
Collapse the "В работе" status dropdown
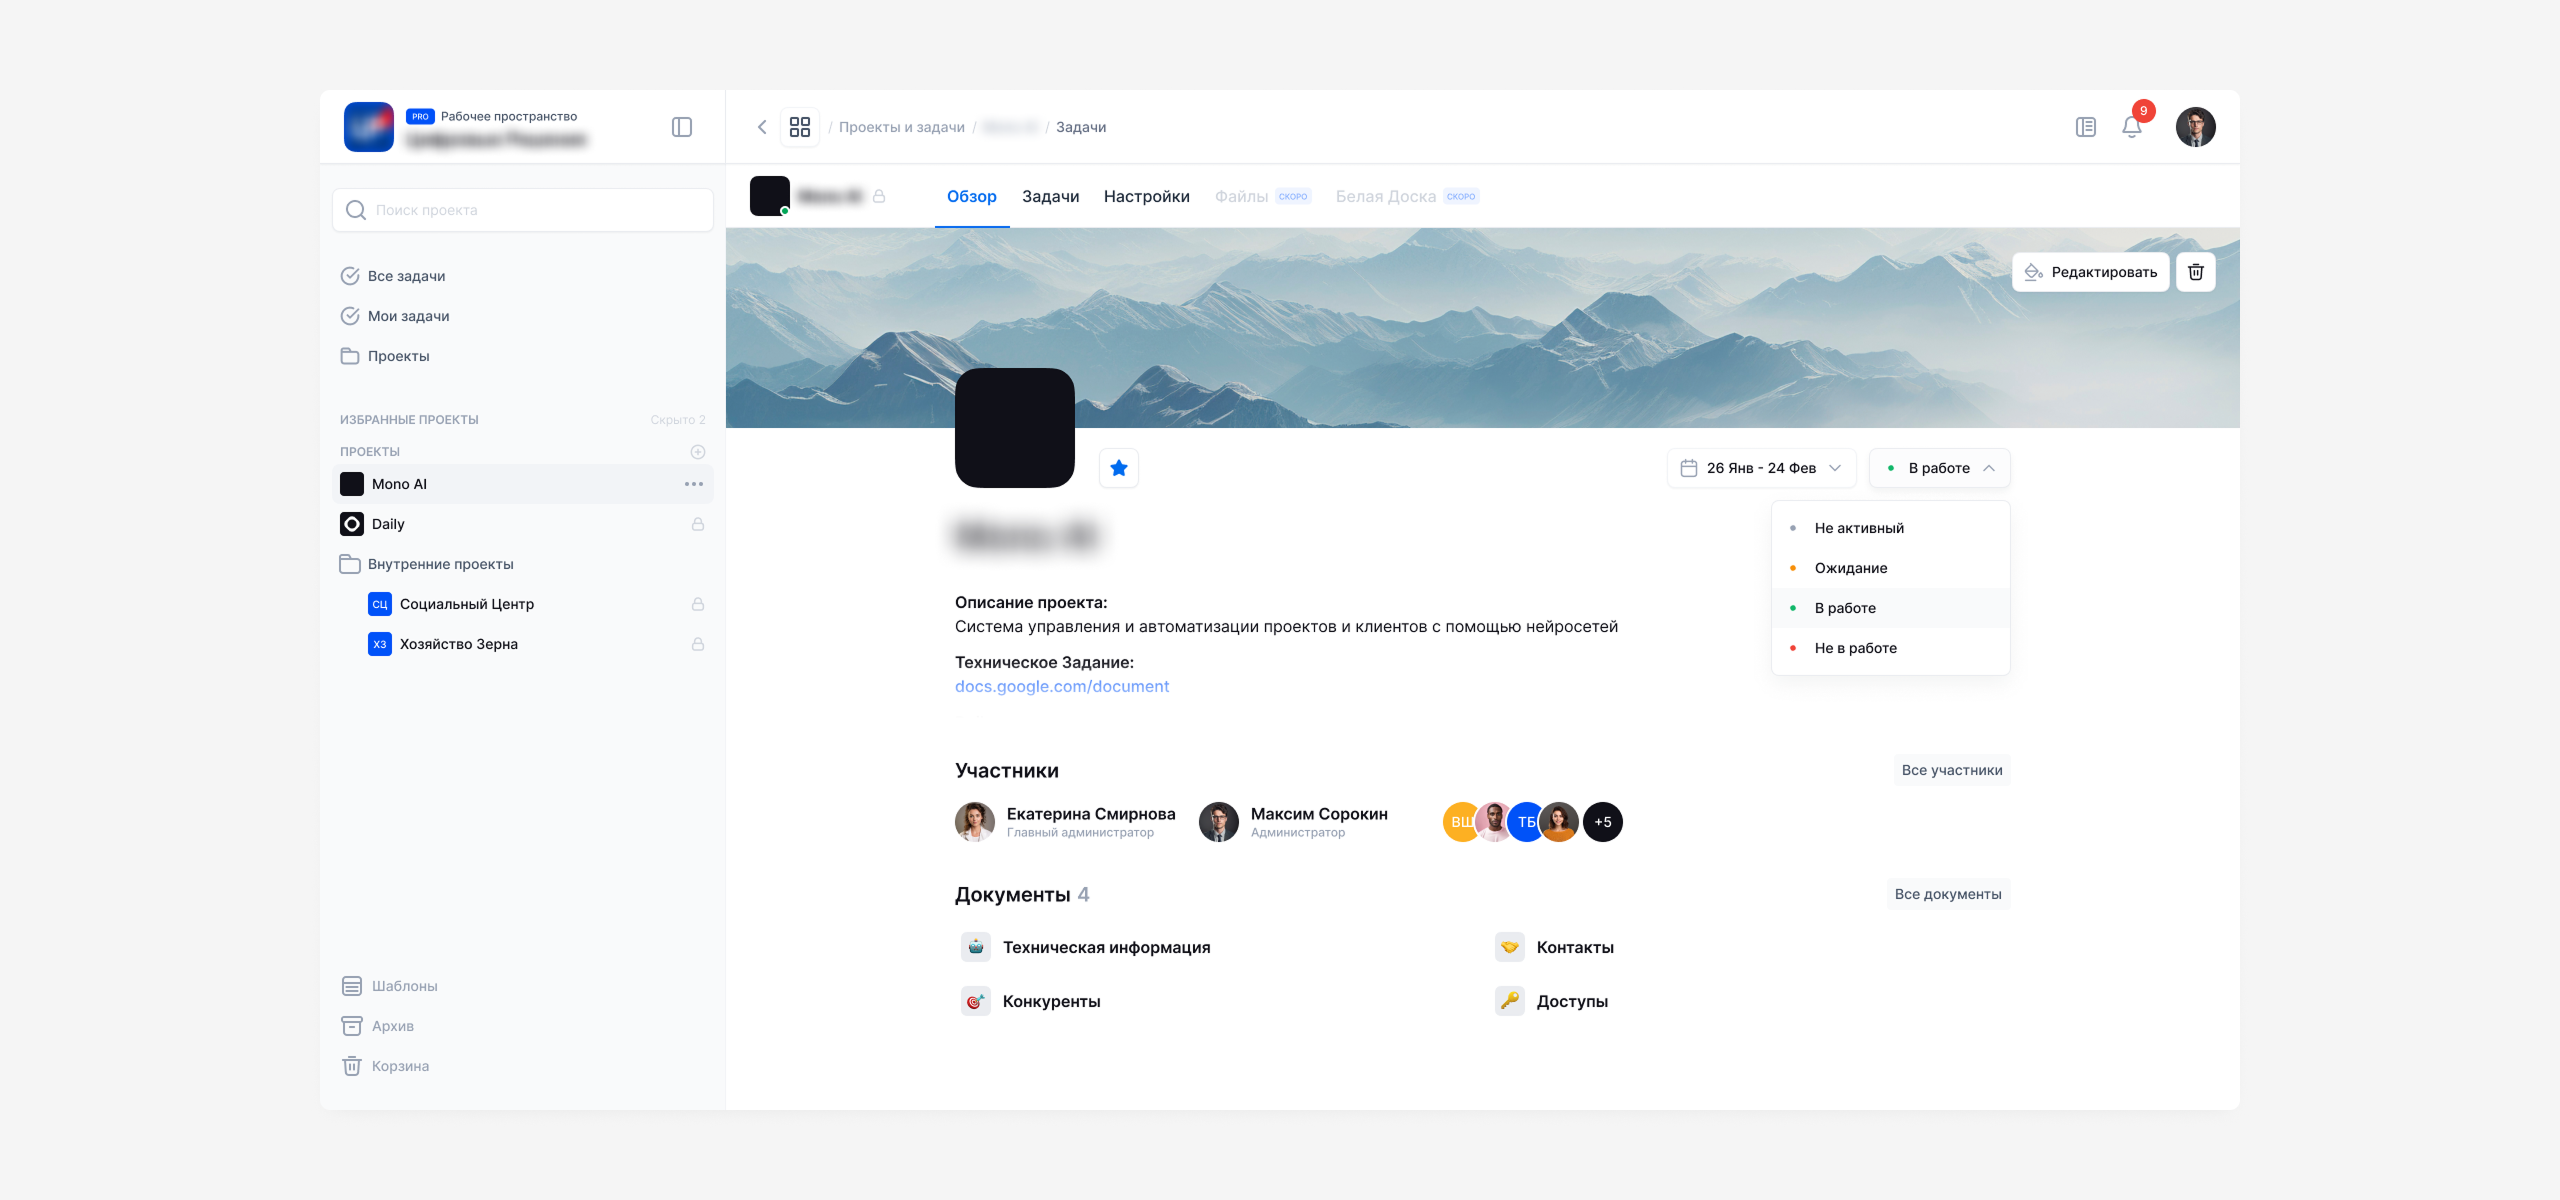[x=1939, y=468]
